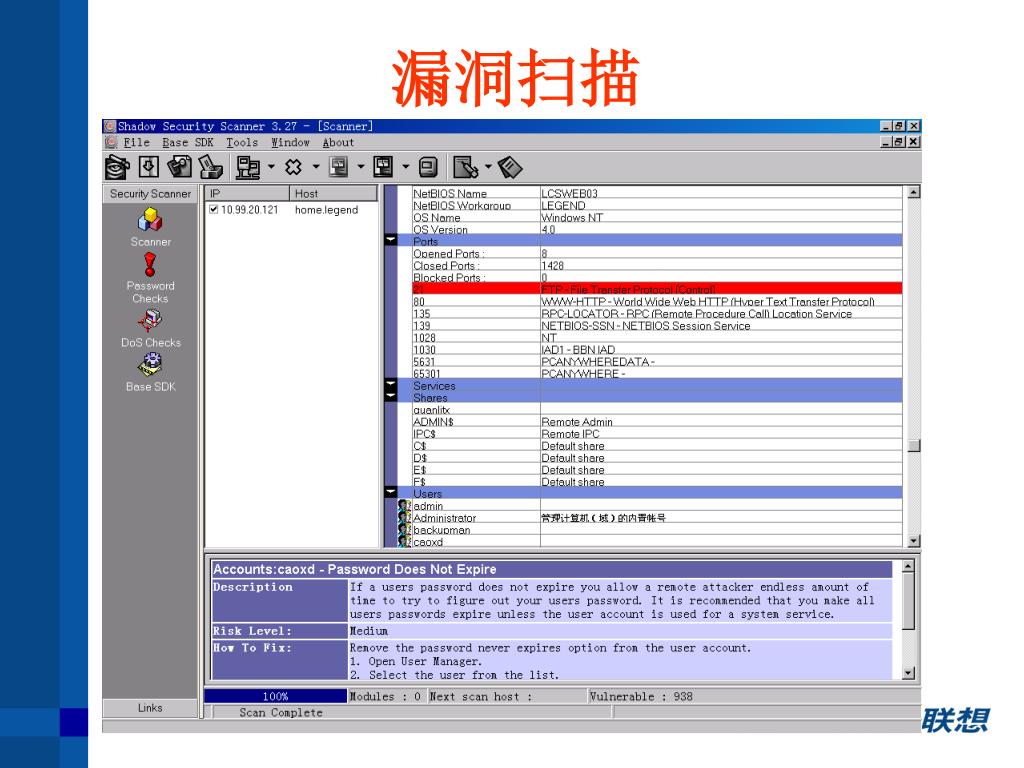The height and width of the screenshot is (768, 1024).
Task: Select the port 80 WWW-HTTP row
Action: pyautogui.click(x=657, y=301)
